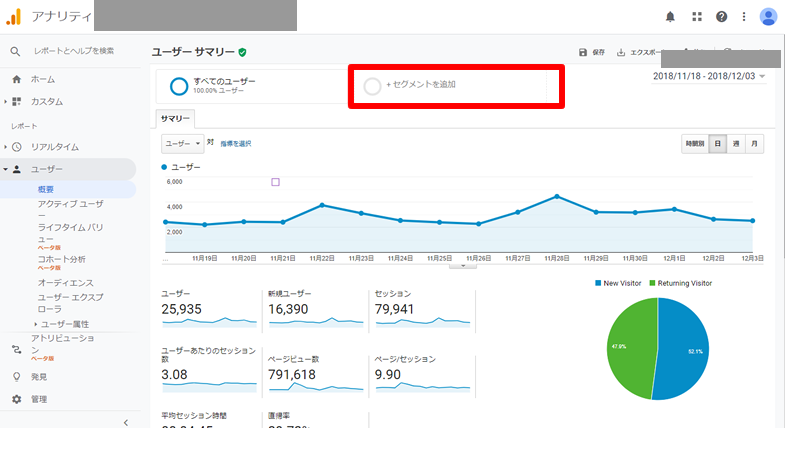Click the ホーム home icon

coord(17,79)
